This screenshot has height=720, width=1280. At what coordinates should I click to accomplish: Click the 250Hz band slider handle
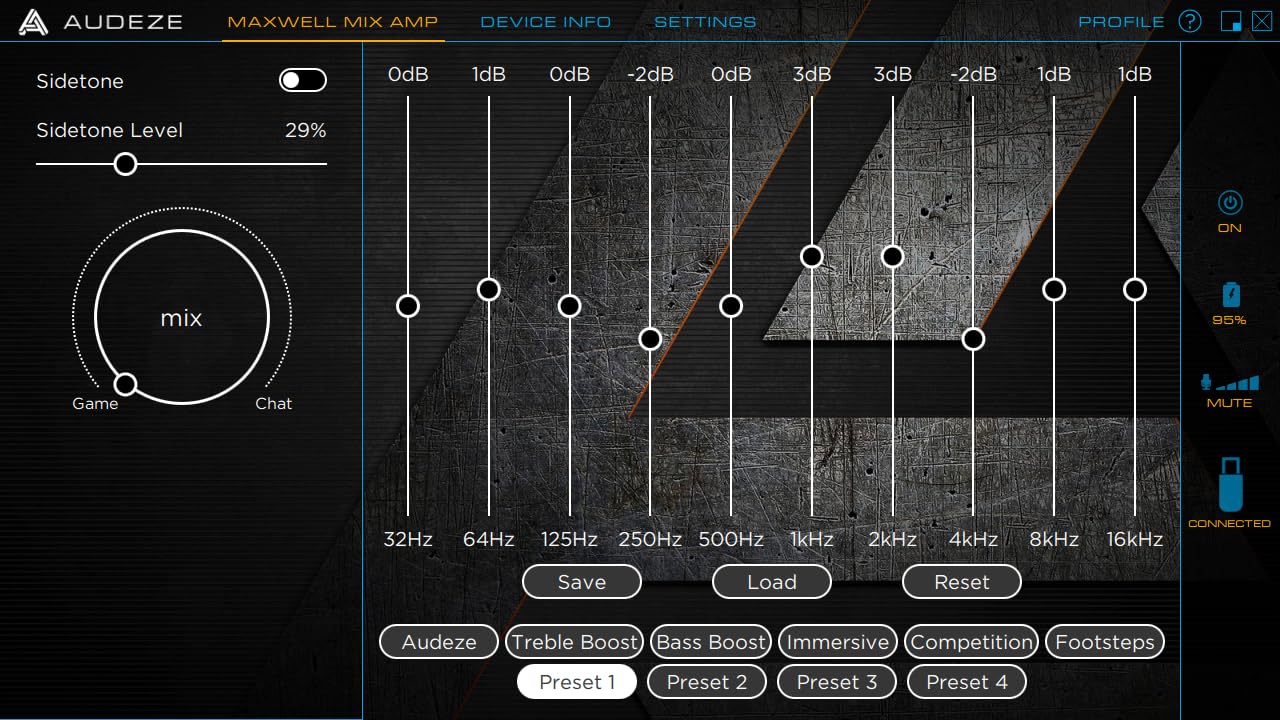[x=650, y=339]
